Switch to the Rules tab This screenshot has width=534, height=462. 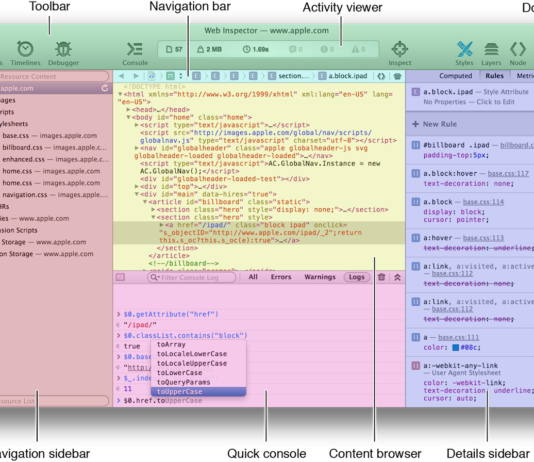[494, 76]
